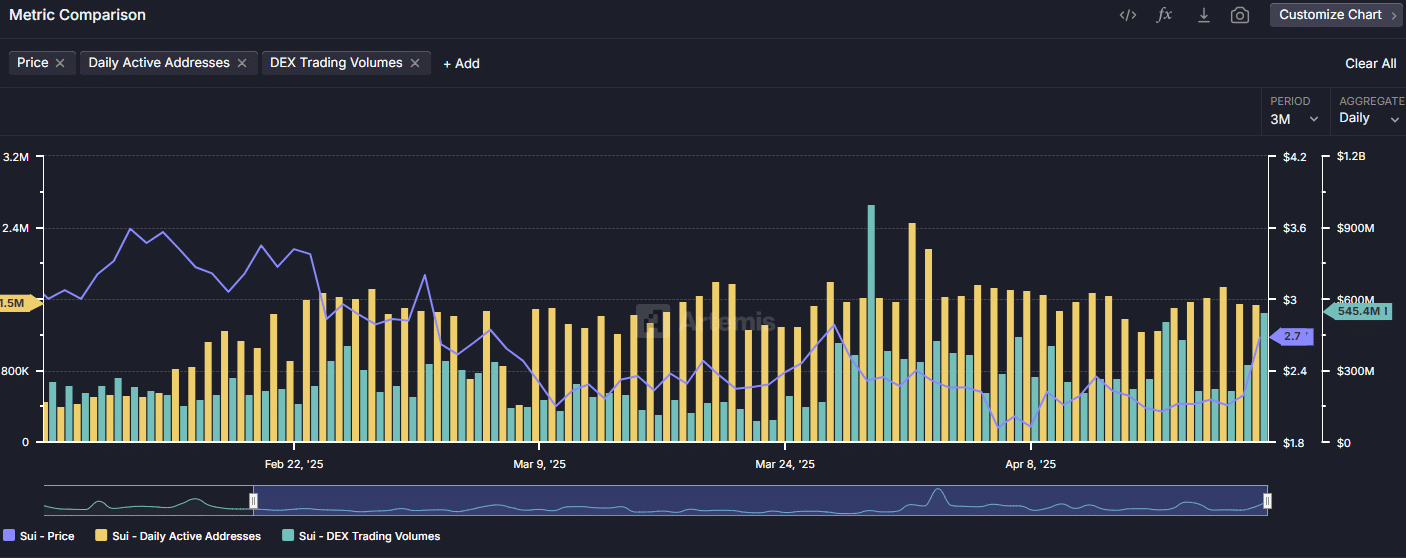The image size is (1406, 558).
Task: Expand the Customize Chart panel
Action: pyautogui.click(x=1336, y=15)
